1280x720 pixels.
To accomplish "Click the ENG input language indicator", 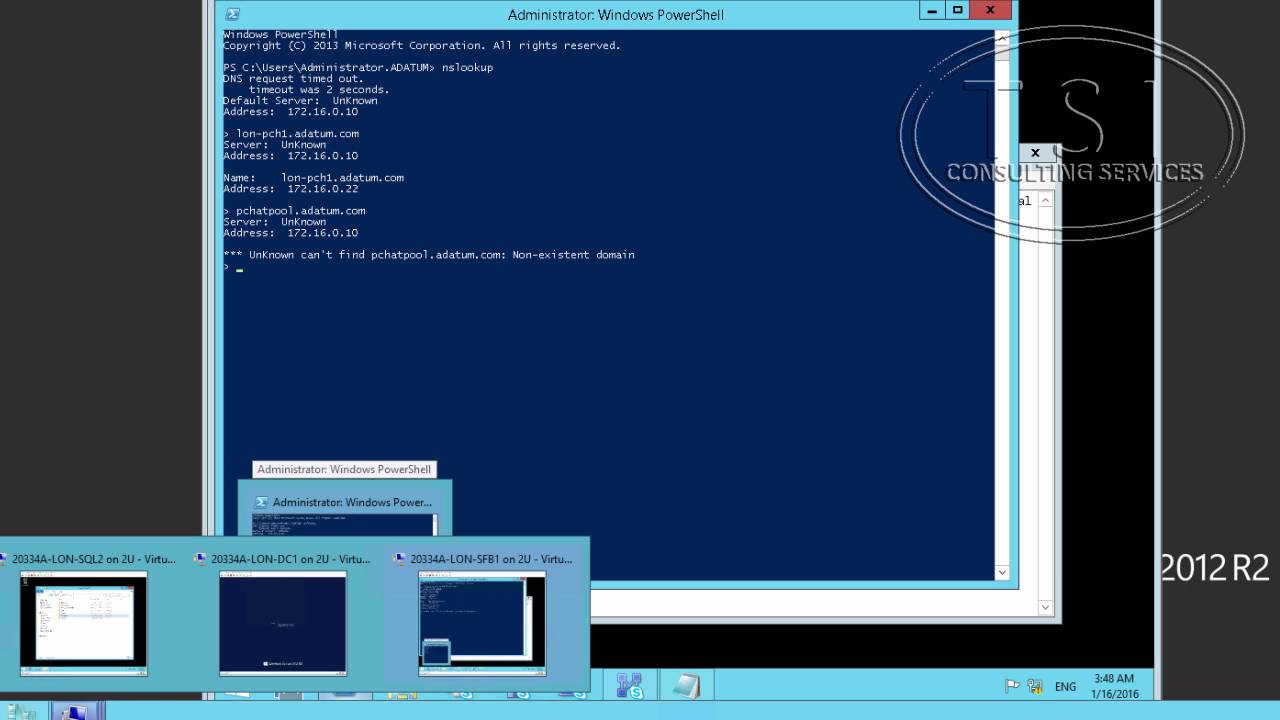I will coord(1065,687).
